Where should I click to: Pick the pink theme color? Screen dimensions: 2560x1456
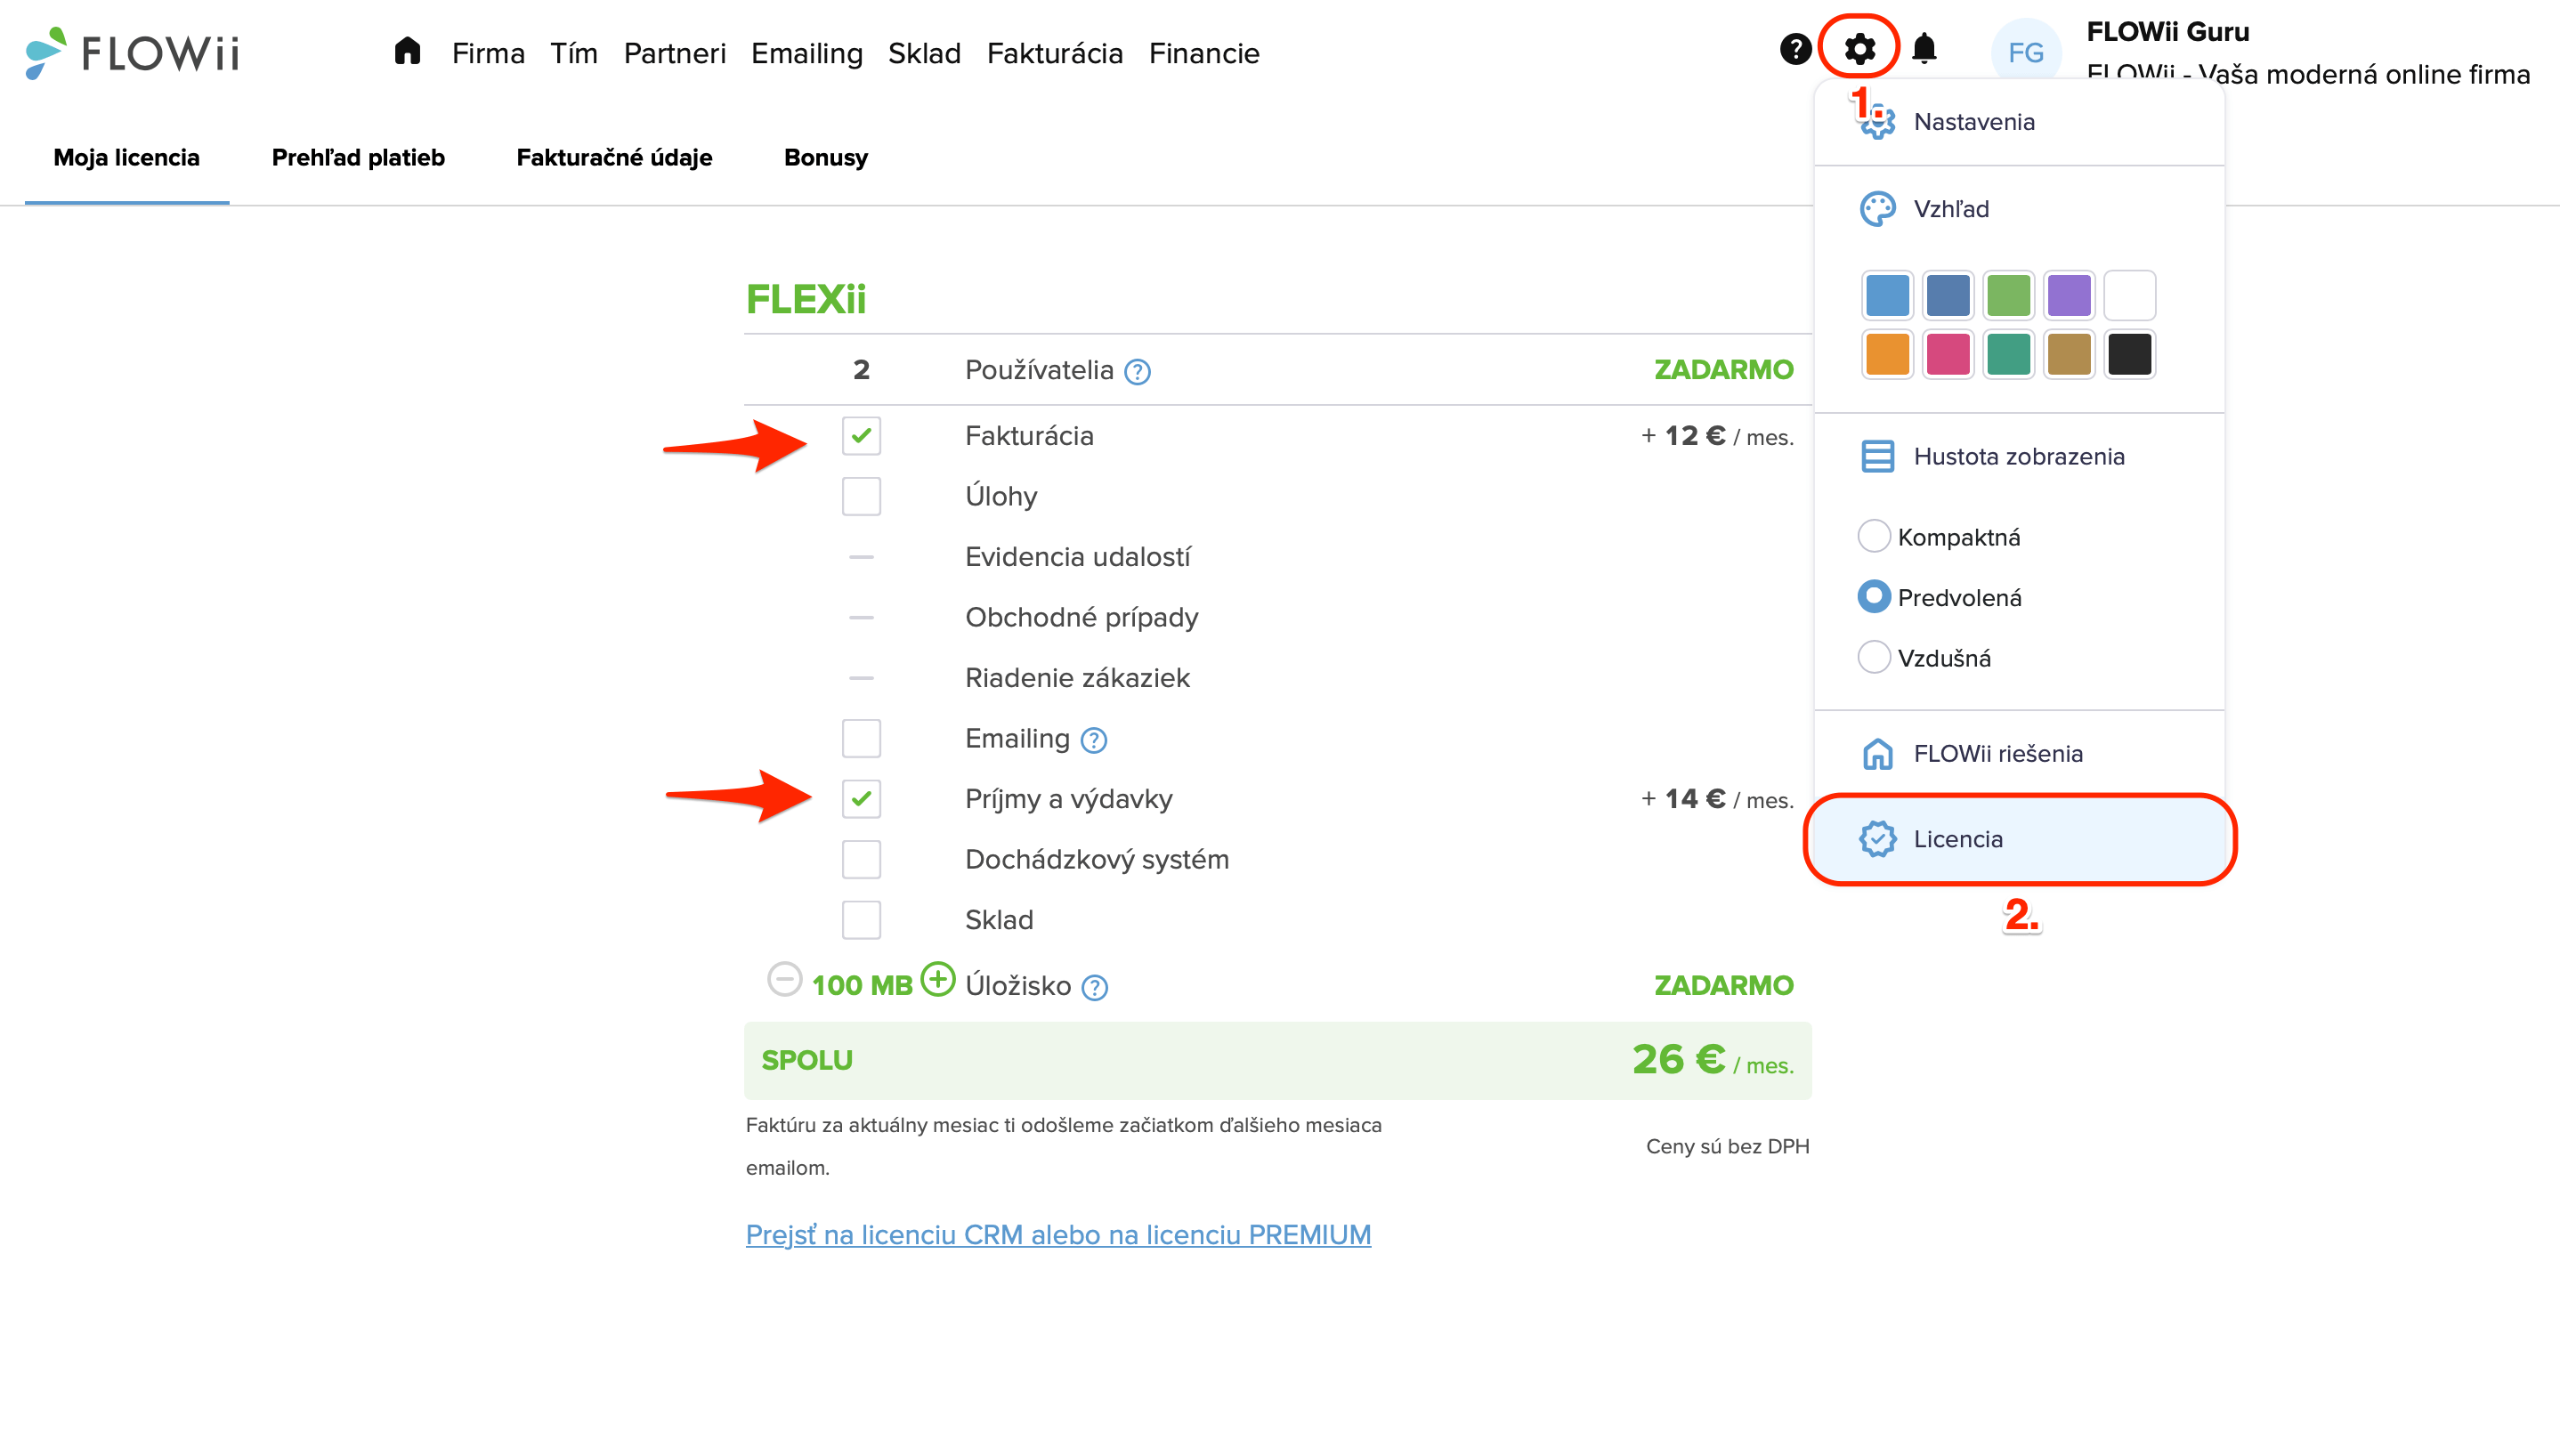click(x=1948, y=354)
